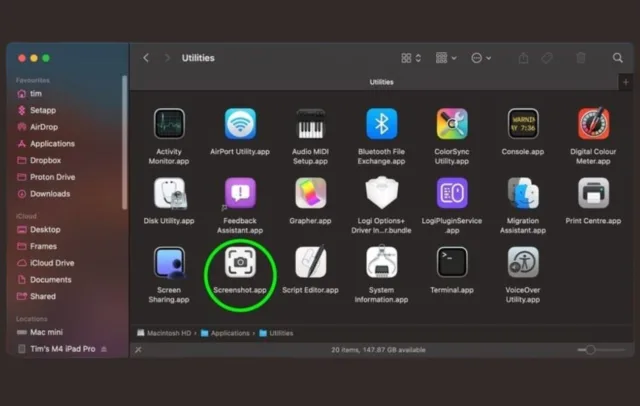Open Documents in sidebar
The width and height of the screenshot is (640, 406).
click(x=50, y=280)
